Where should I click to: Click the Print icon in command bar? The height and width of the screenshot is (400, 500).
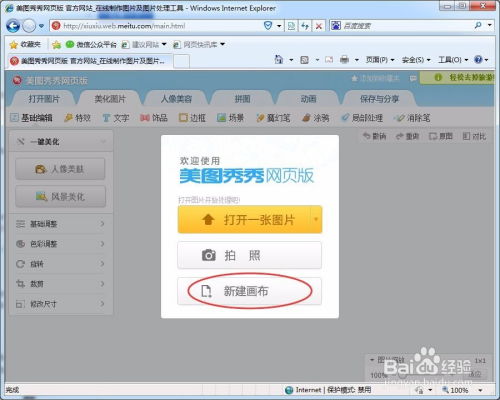pyautogui.click(x=344, y=60)
